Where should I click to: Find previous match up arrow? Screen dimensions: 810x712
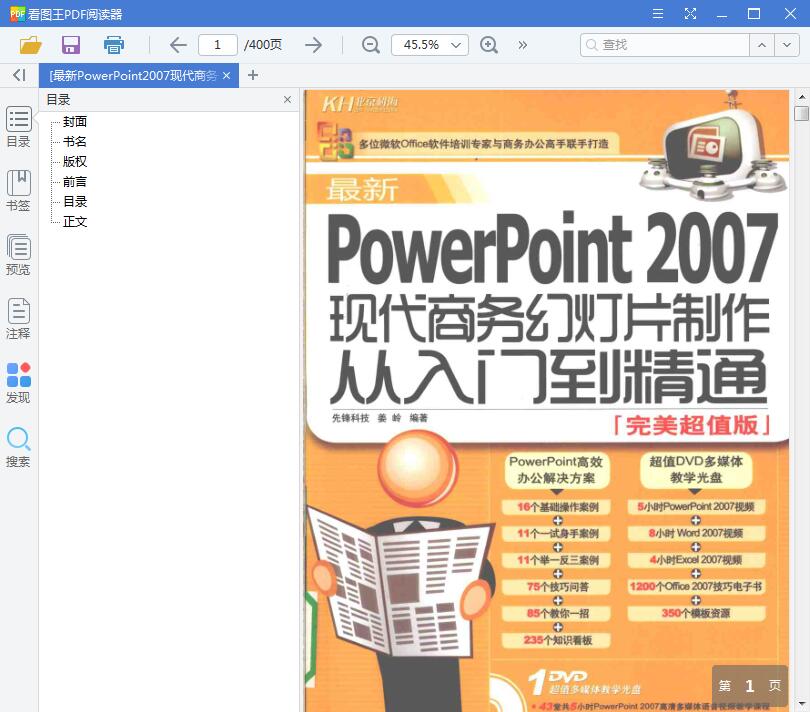pyautogui.click(x=761, y=45)
